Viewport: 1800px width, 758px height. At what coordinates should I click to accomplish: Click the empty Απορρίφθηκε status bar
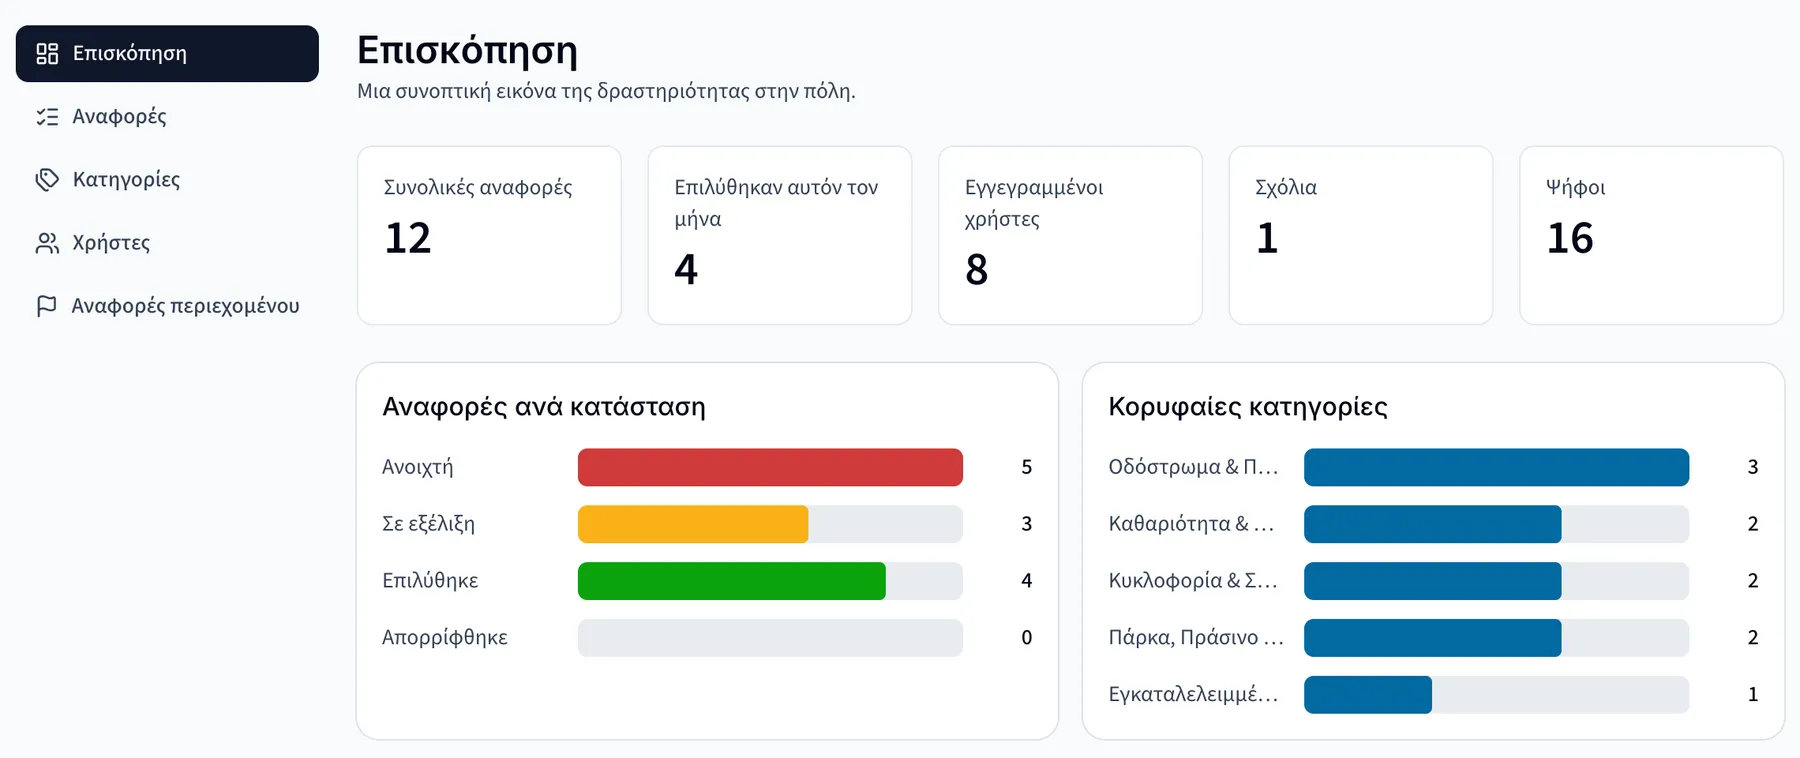[770, 639]
